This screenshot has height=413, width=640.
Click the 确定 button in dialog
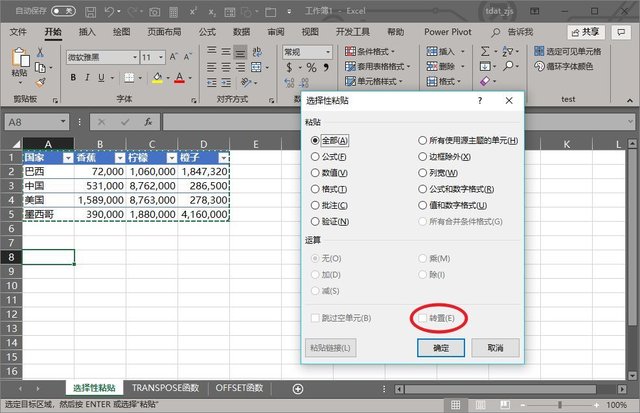(x=441, y=347)
